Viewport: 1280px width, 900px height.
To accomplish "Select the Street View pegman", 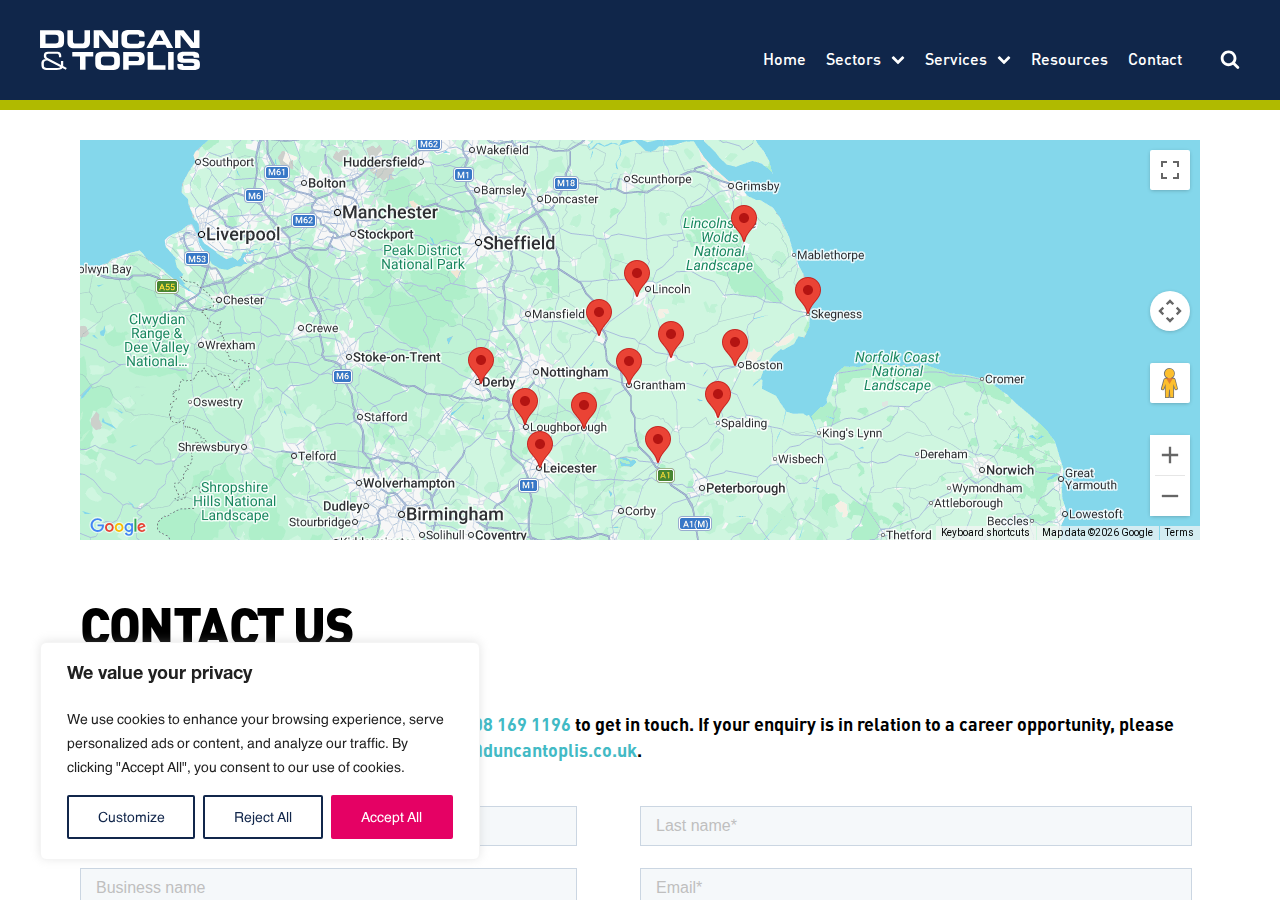I will (1170, 383).
